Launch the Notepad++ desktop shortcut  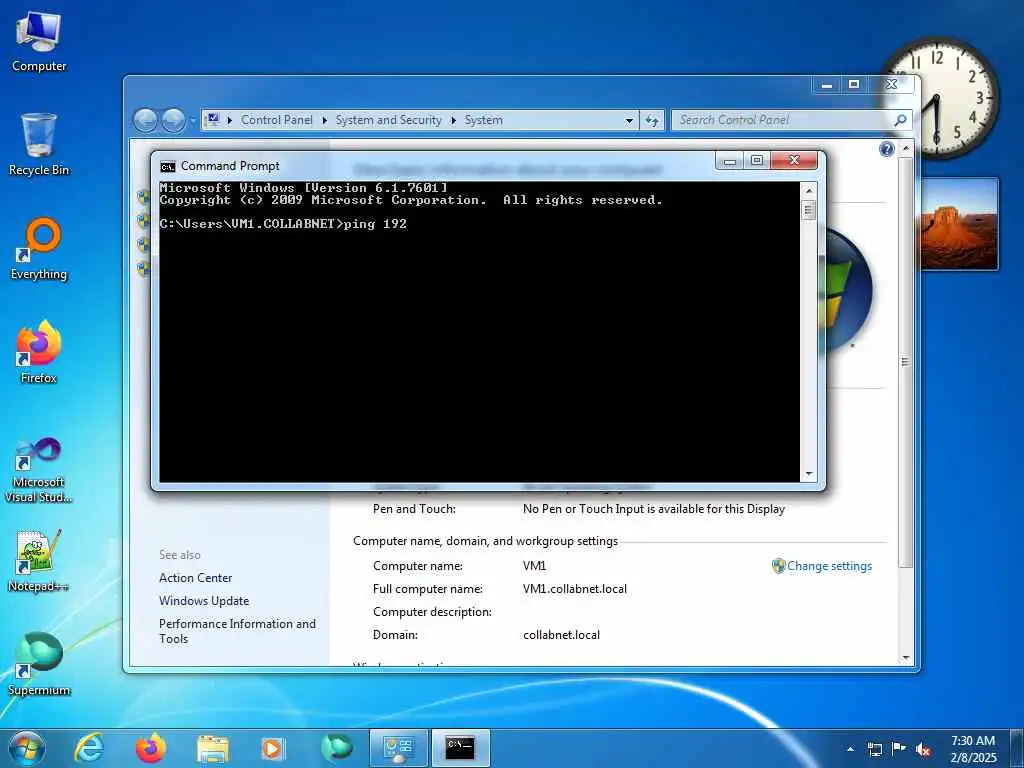point(39,560)
